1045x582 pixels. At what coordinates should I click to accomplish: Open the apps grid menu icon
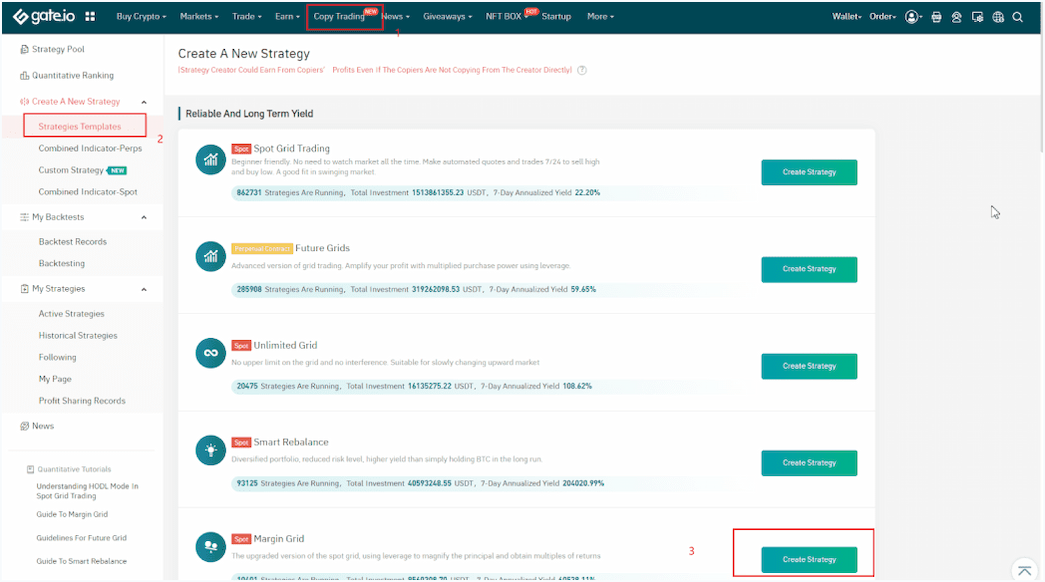[90, 17]
